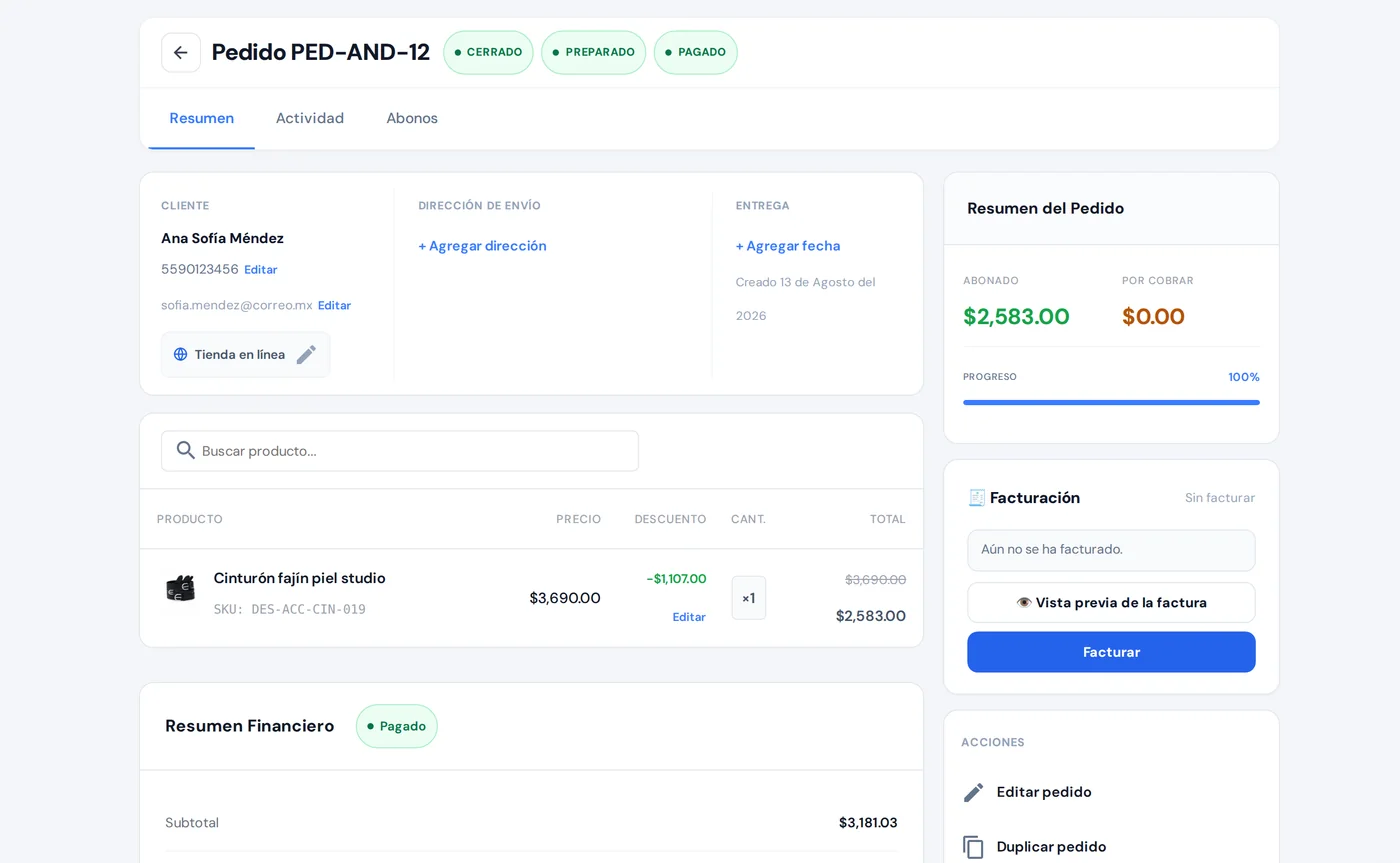The image size is (1400, 863).
Task: Click the Aún no se ha facturado notice
Action: [1111, 550]
